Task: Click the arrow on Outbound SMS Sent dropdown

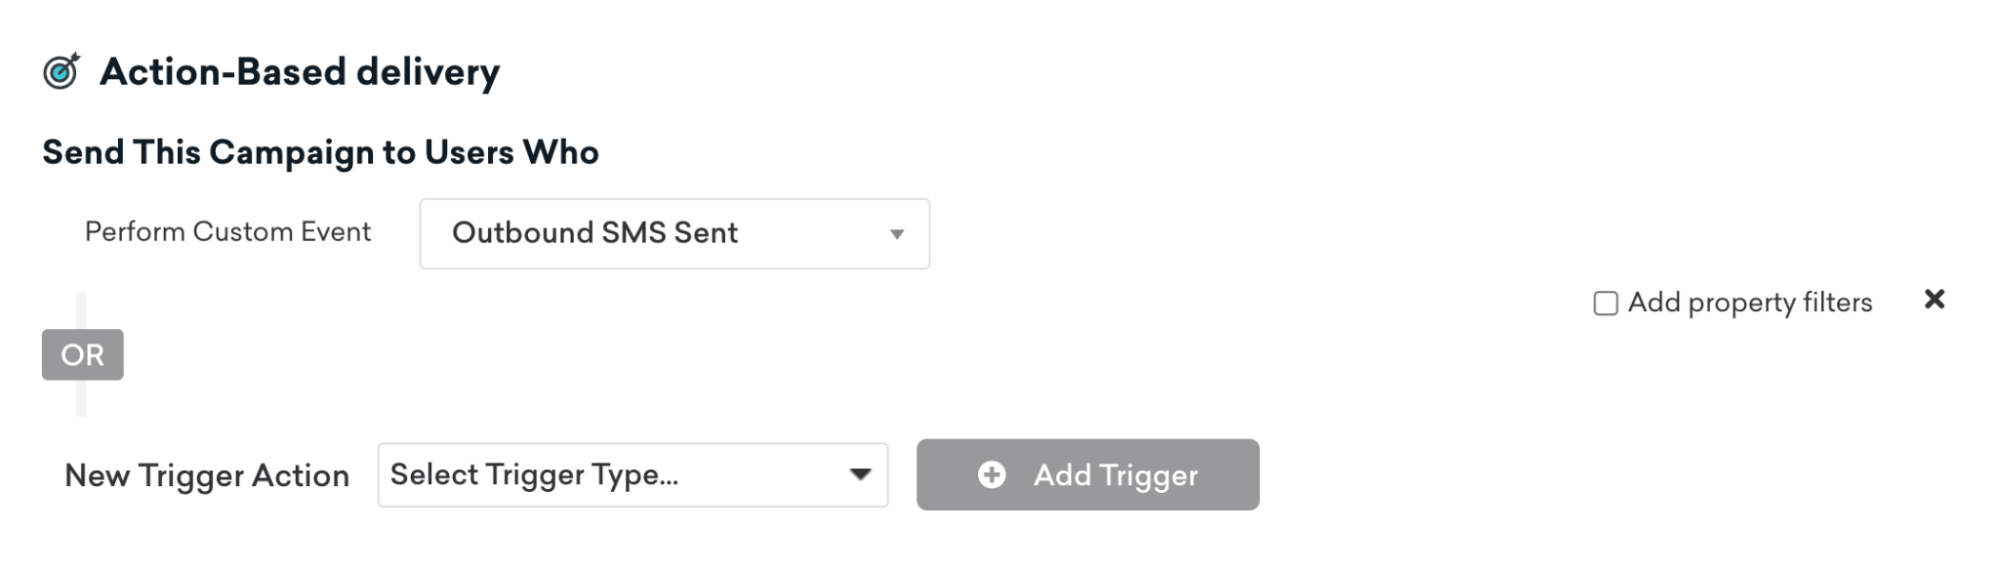Action: click(x=897, y=234)
